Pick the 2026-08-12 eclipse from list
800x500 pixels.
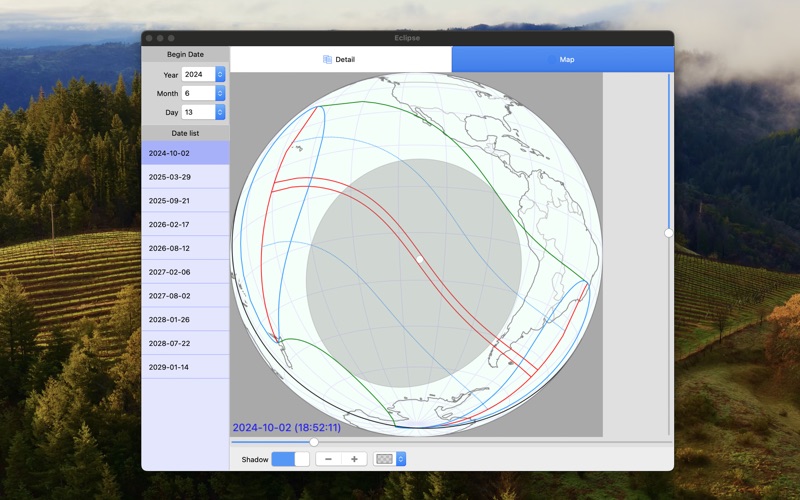click(185, 248)
